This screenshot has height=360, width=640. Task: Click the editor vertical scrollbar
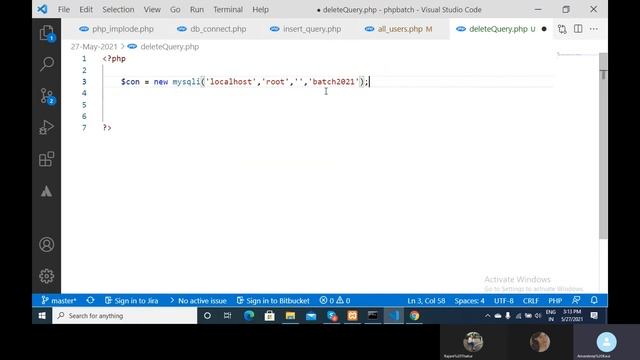603,146
